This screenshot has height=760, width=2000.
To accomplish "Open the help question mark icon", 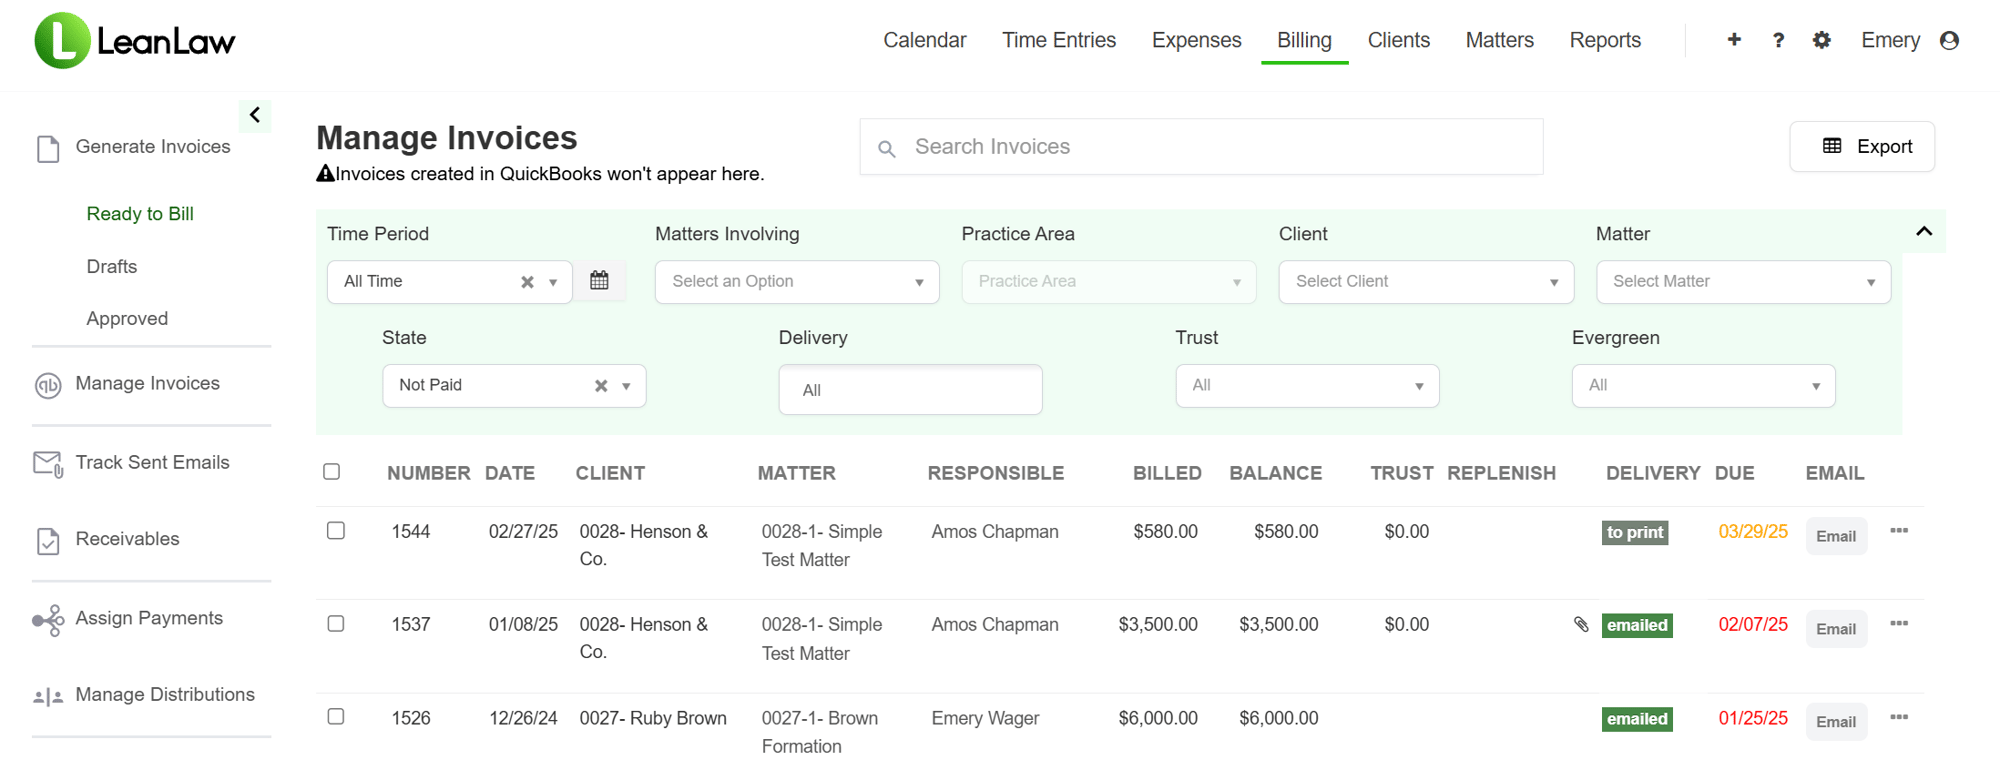I will click(x=1778, y=41).
